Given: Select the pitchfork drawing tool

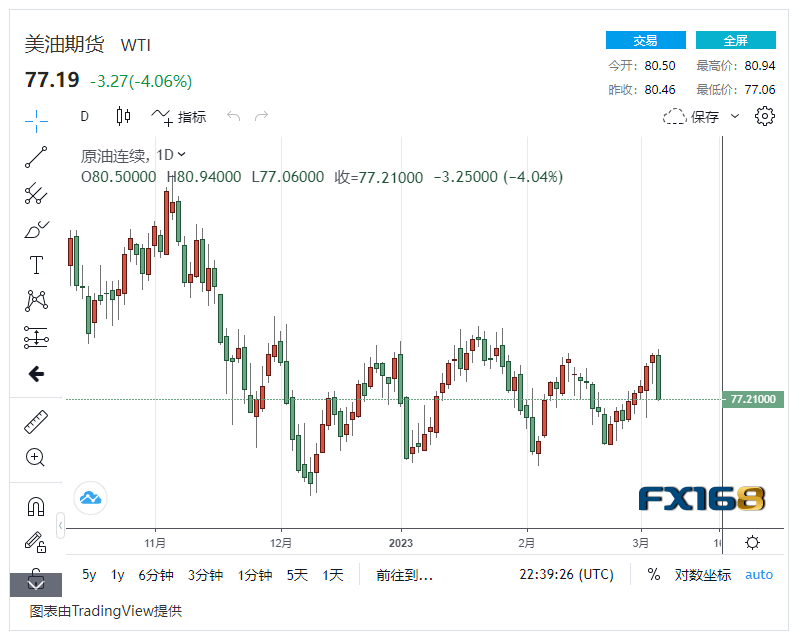Looking at the screenshot, I should click(x=36, y=193).
